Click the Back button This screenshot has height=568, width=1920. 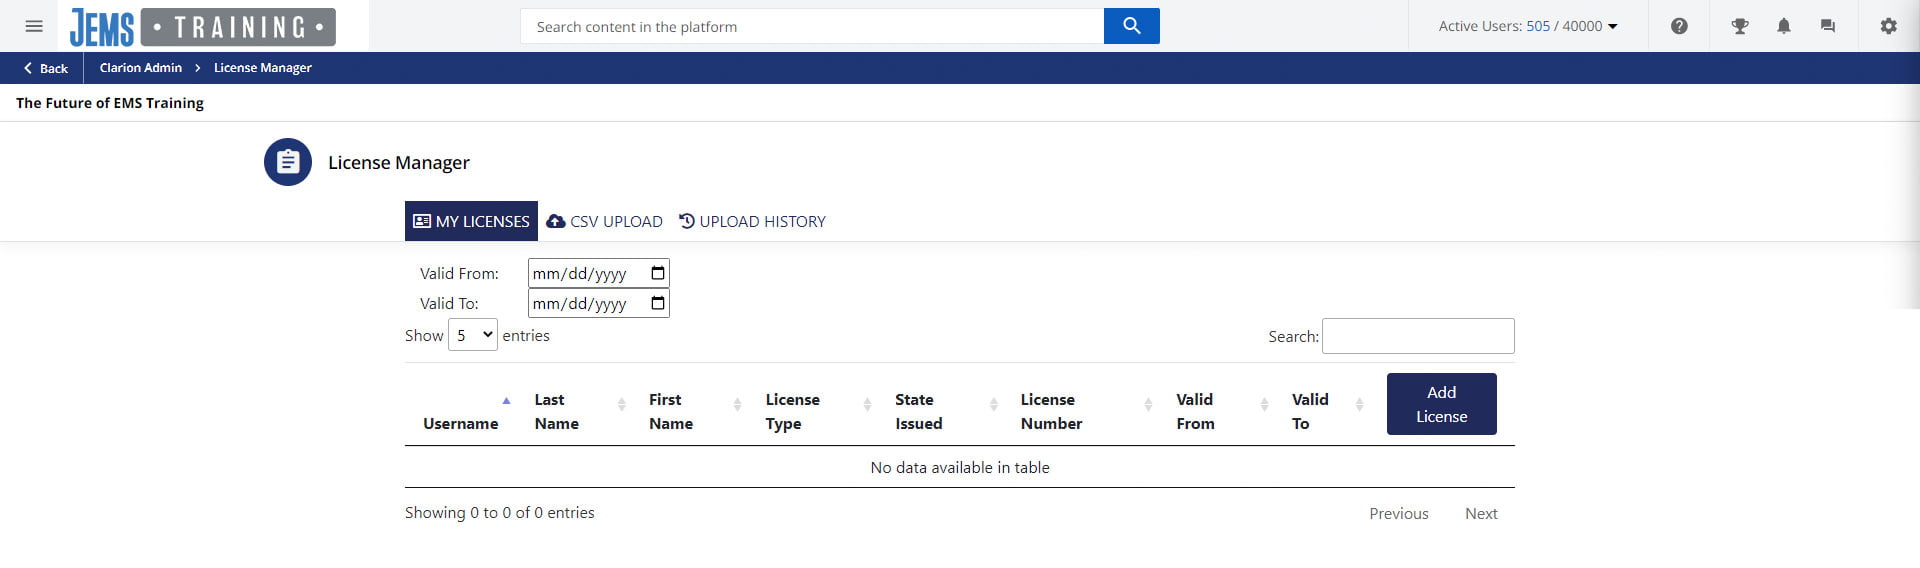point(45,68)
